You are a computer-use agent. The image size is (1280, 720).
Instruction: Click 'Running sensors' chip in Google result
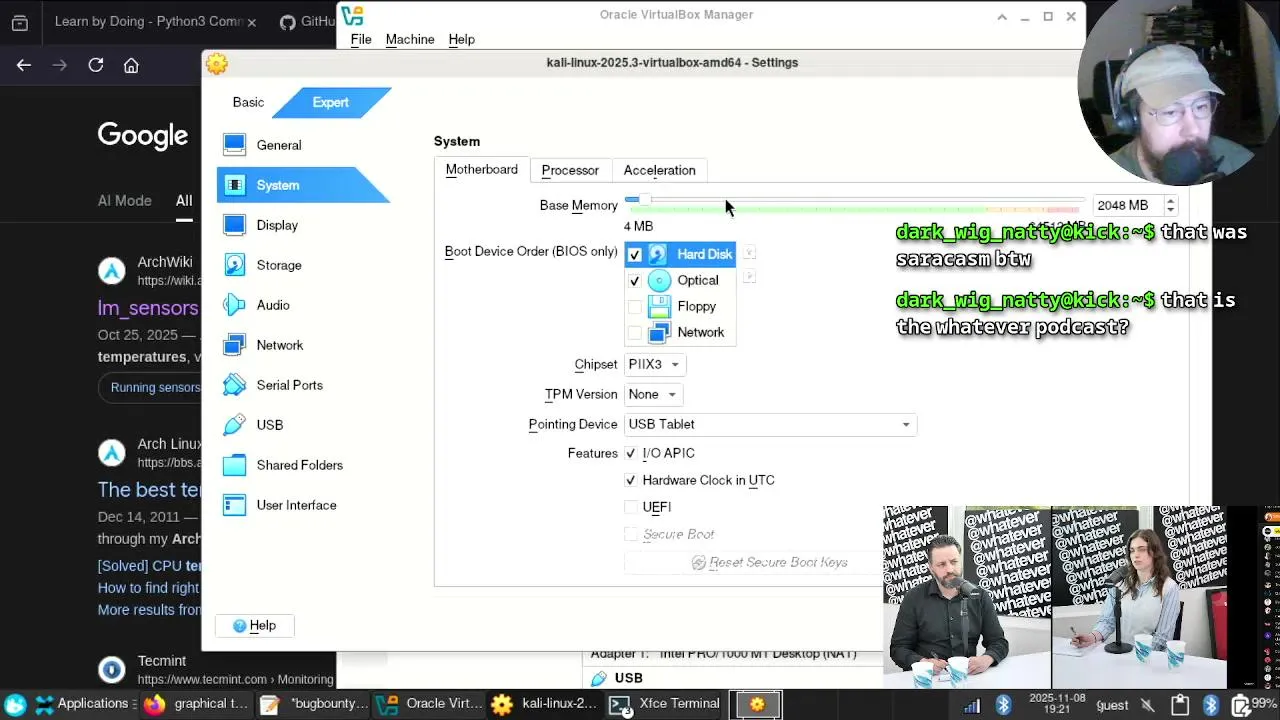click(x=154, y=387)
